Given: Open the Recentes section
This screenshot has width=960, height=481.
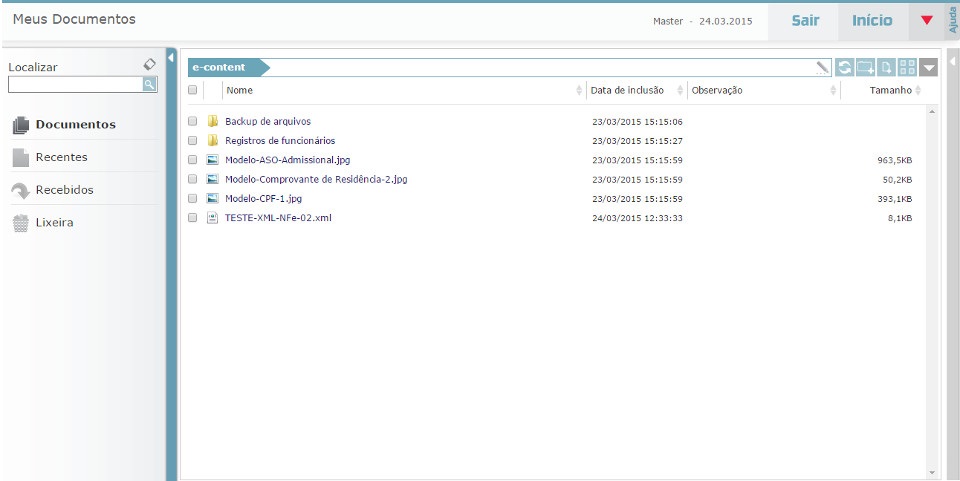Looking at the screenshot, I should 61,157.
